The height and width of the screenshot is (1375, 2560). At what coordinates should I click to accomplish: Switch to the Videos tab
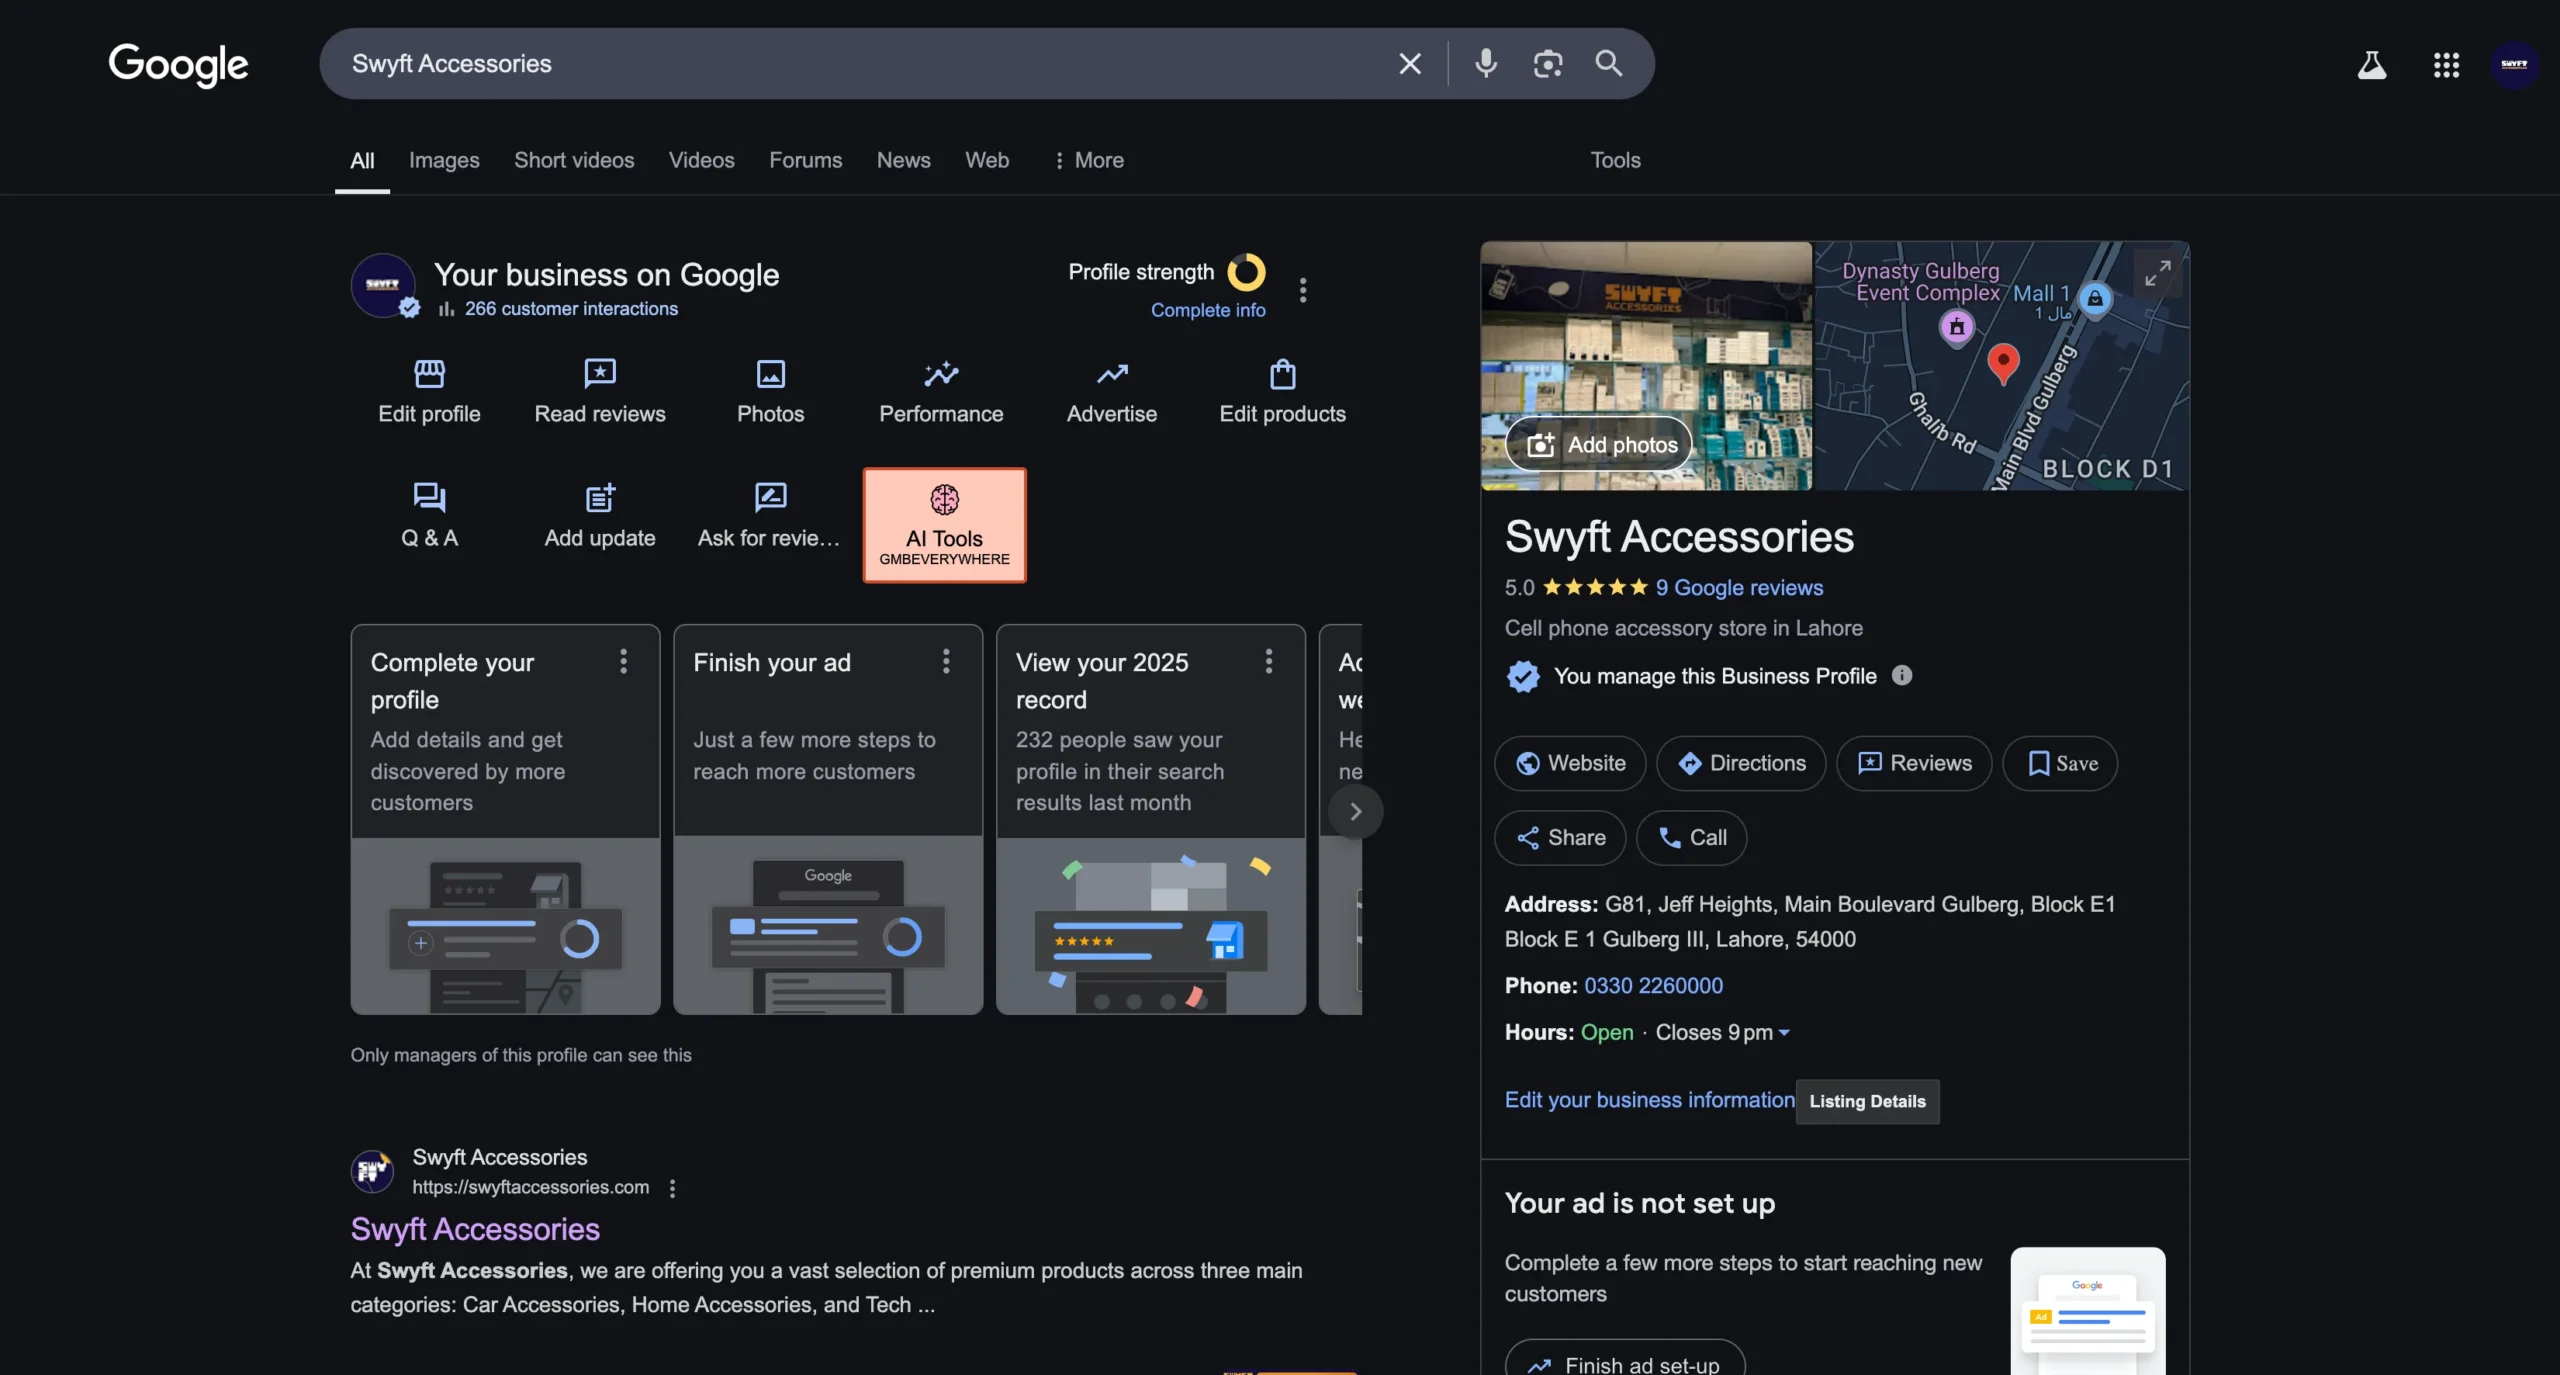click(x=701, y=160)
